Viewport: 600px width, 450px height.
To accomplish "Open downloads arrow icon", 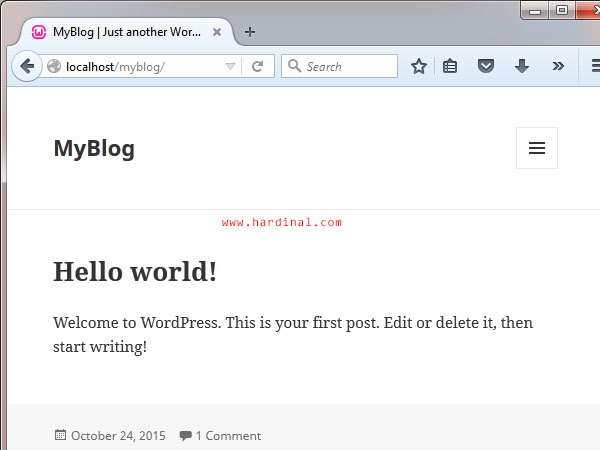I will tap(522, 66).
